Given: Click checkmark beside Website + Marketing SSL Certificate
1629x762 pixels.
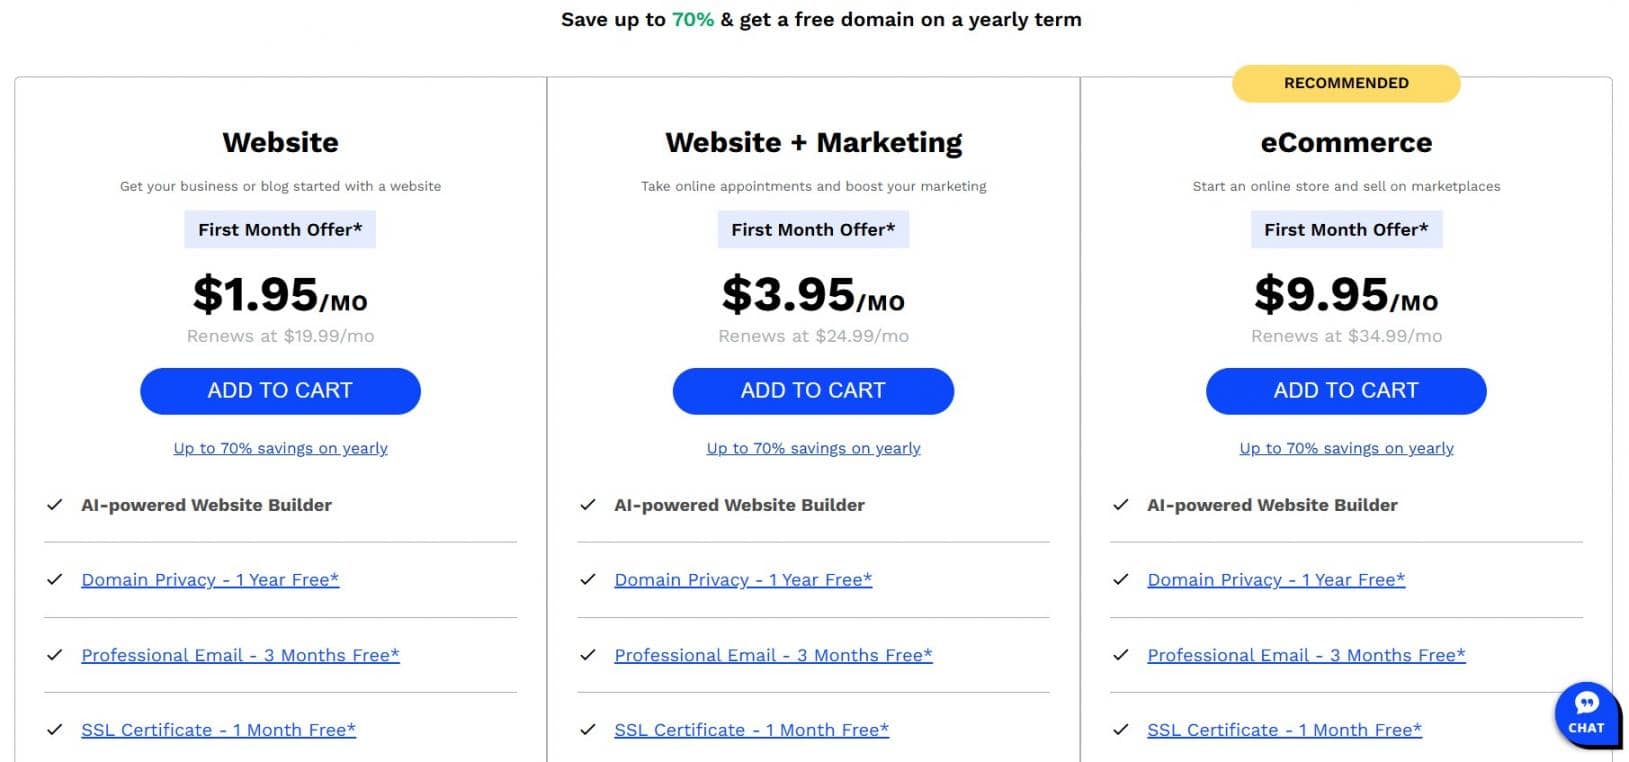Looking at the screenshot, I should click(x=588, y=730).
